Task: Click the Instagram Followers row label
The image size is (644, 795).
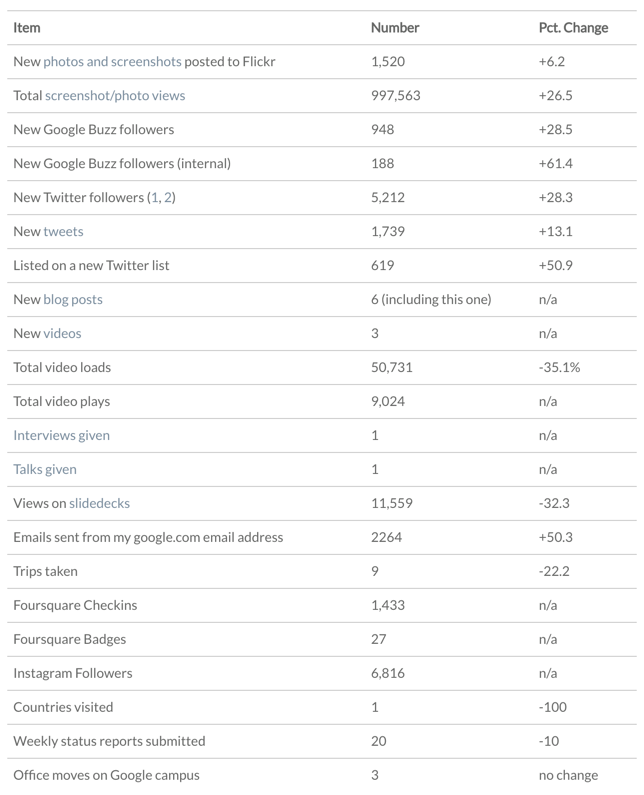Action: (x=72, y=674)
